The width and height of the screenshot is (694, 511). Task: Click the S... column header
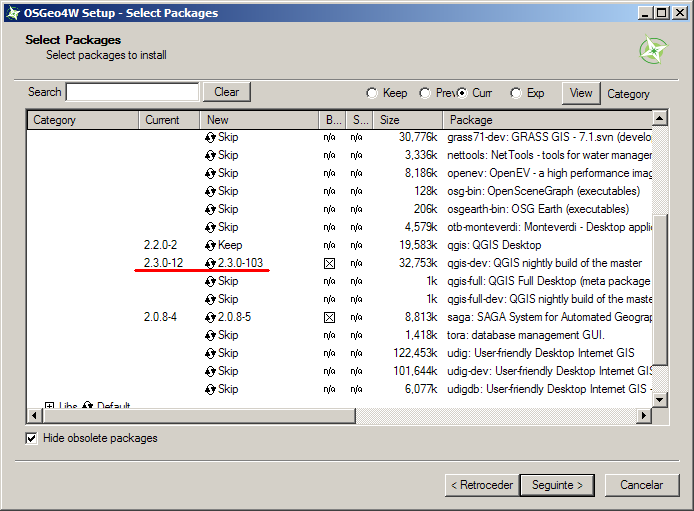click(360, 120)
